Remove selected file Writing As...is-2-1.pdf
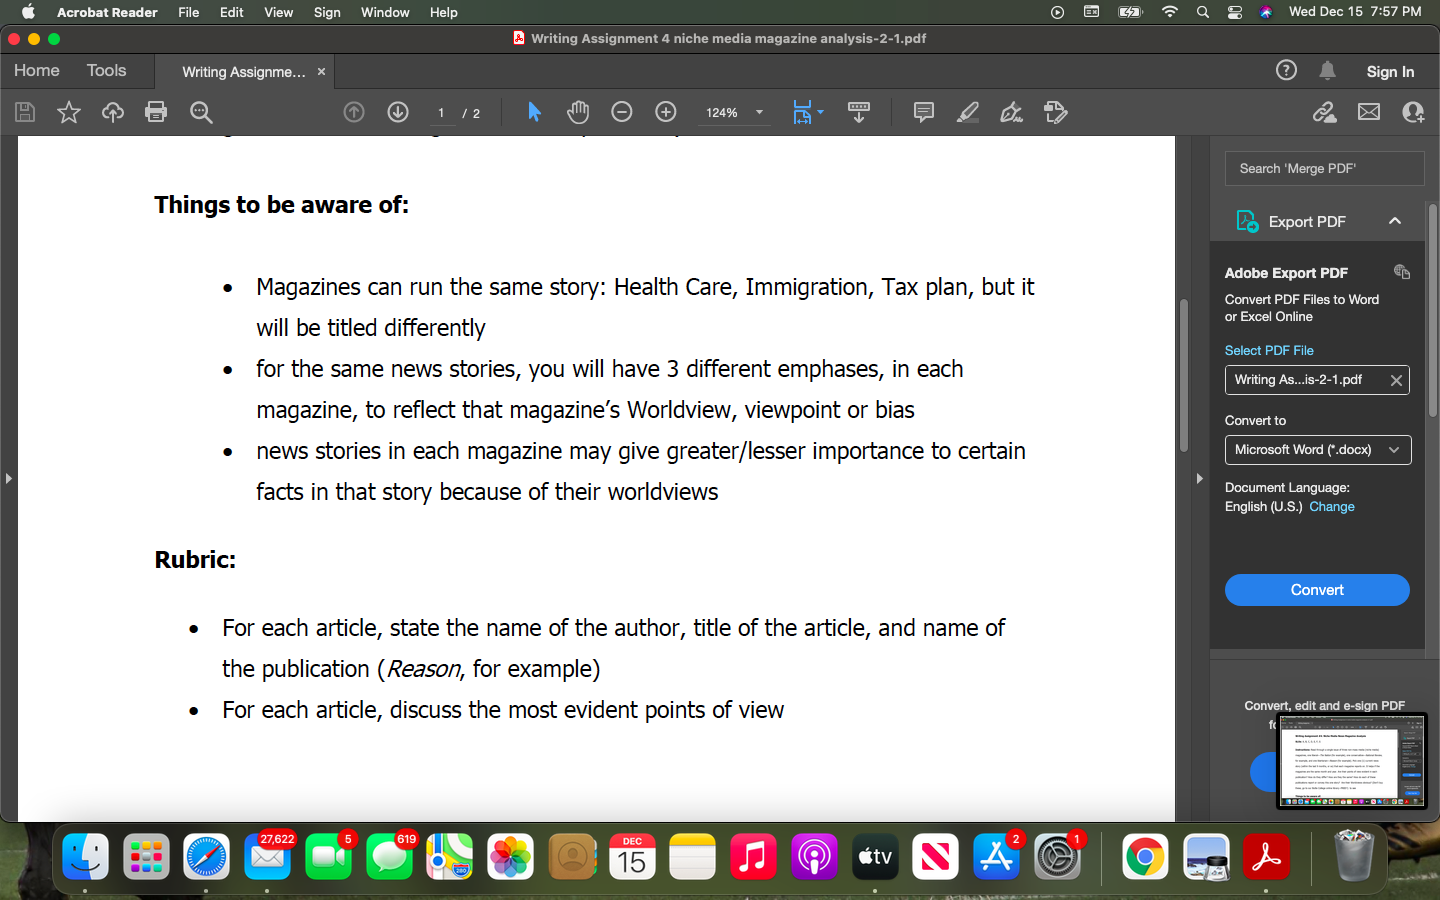Image resolution: width=1440 pixels, height=900 pixels. tap(1396, 380)
